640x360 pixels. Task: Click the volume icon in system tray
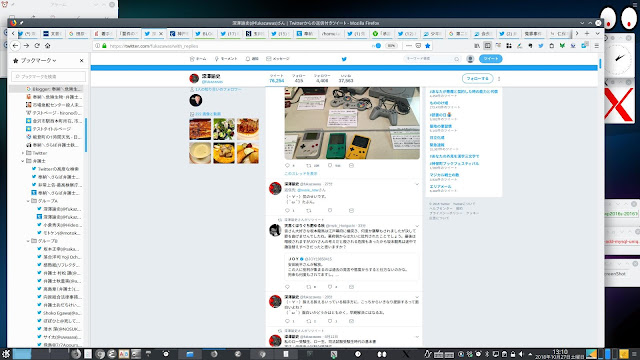click(521, 354)
